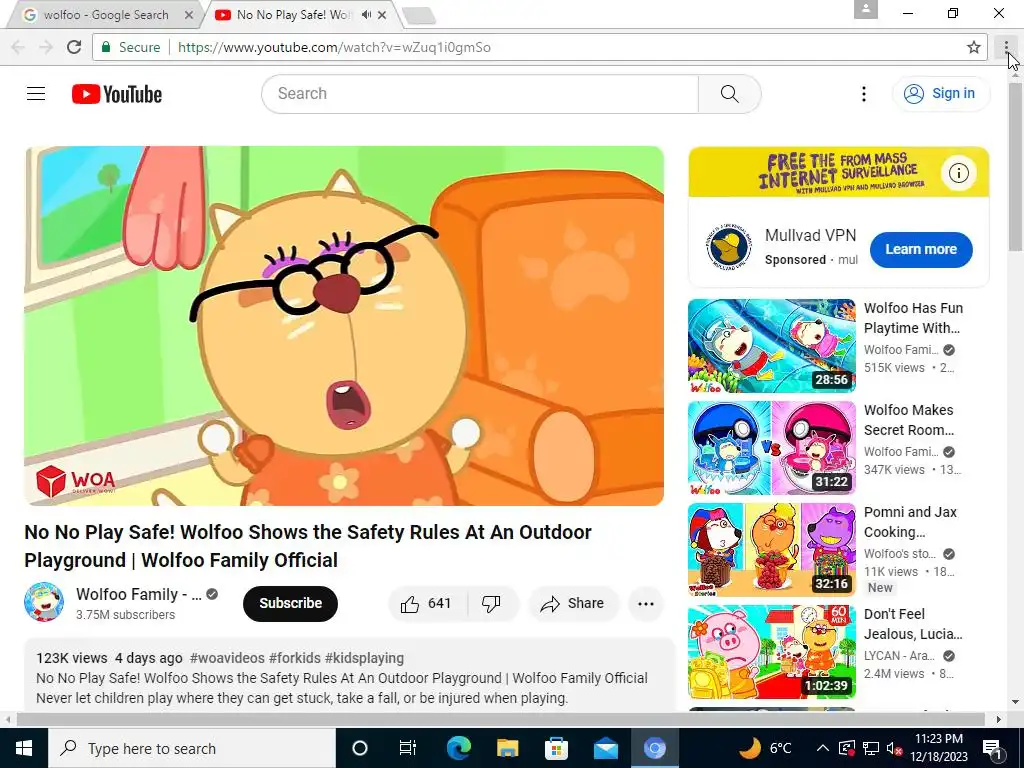
Task: Click the Sign in button
Action: (940, 93)
